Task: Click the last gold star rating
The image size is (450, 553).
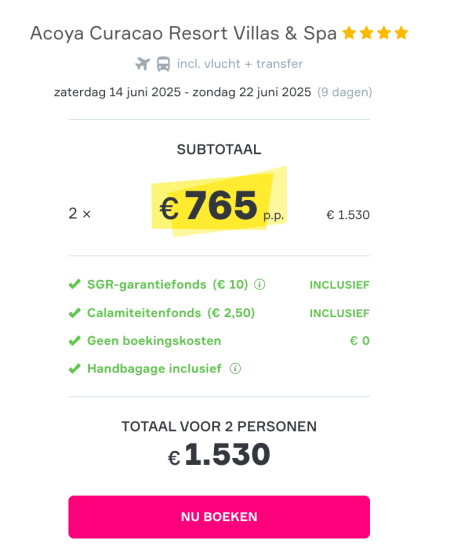Action: 401,33
